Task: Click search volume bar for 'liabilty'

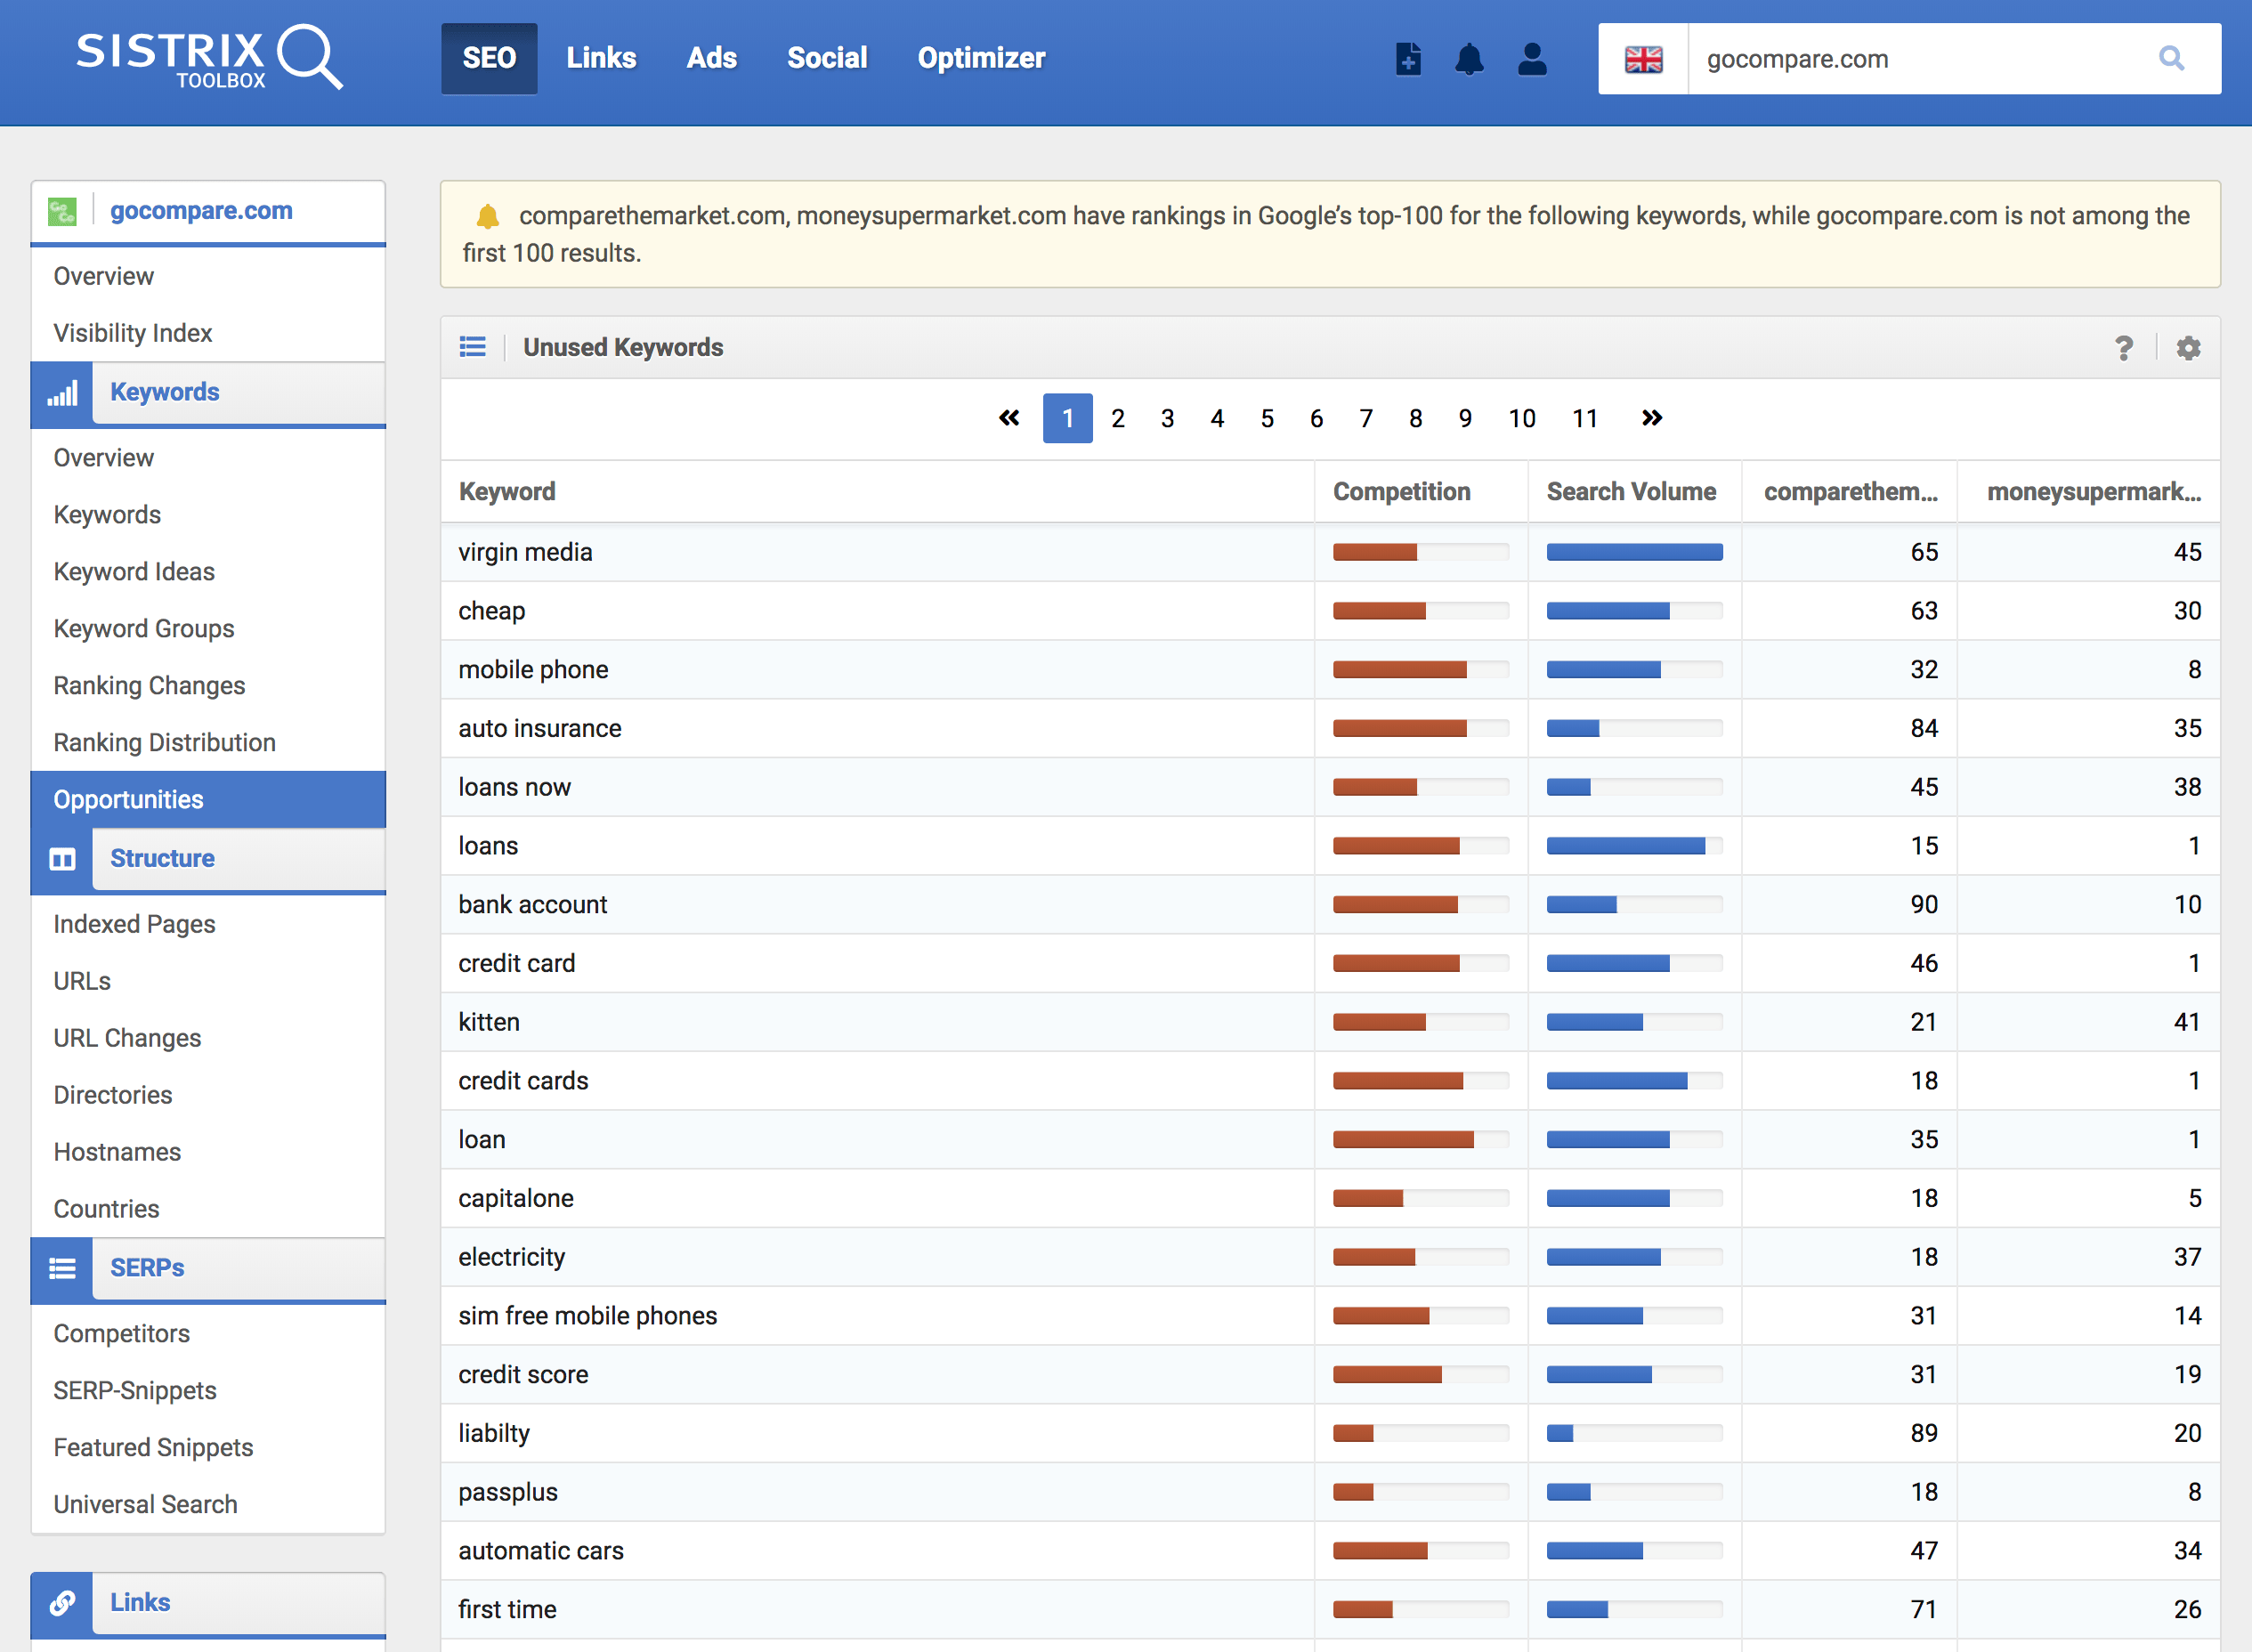Action: pos(1634,1433)
